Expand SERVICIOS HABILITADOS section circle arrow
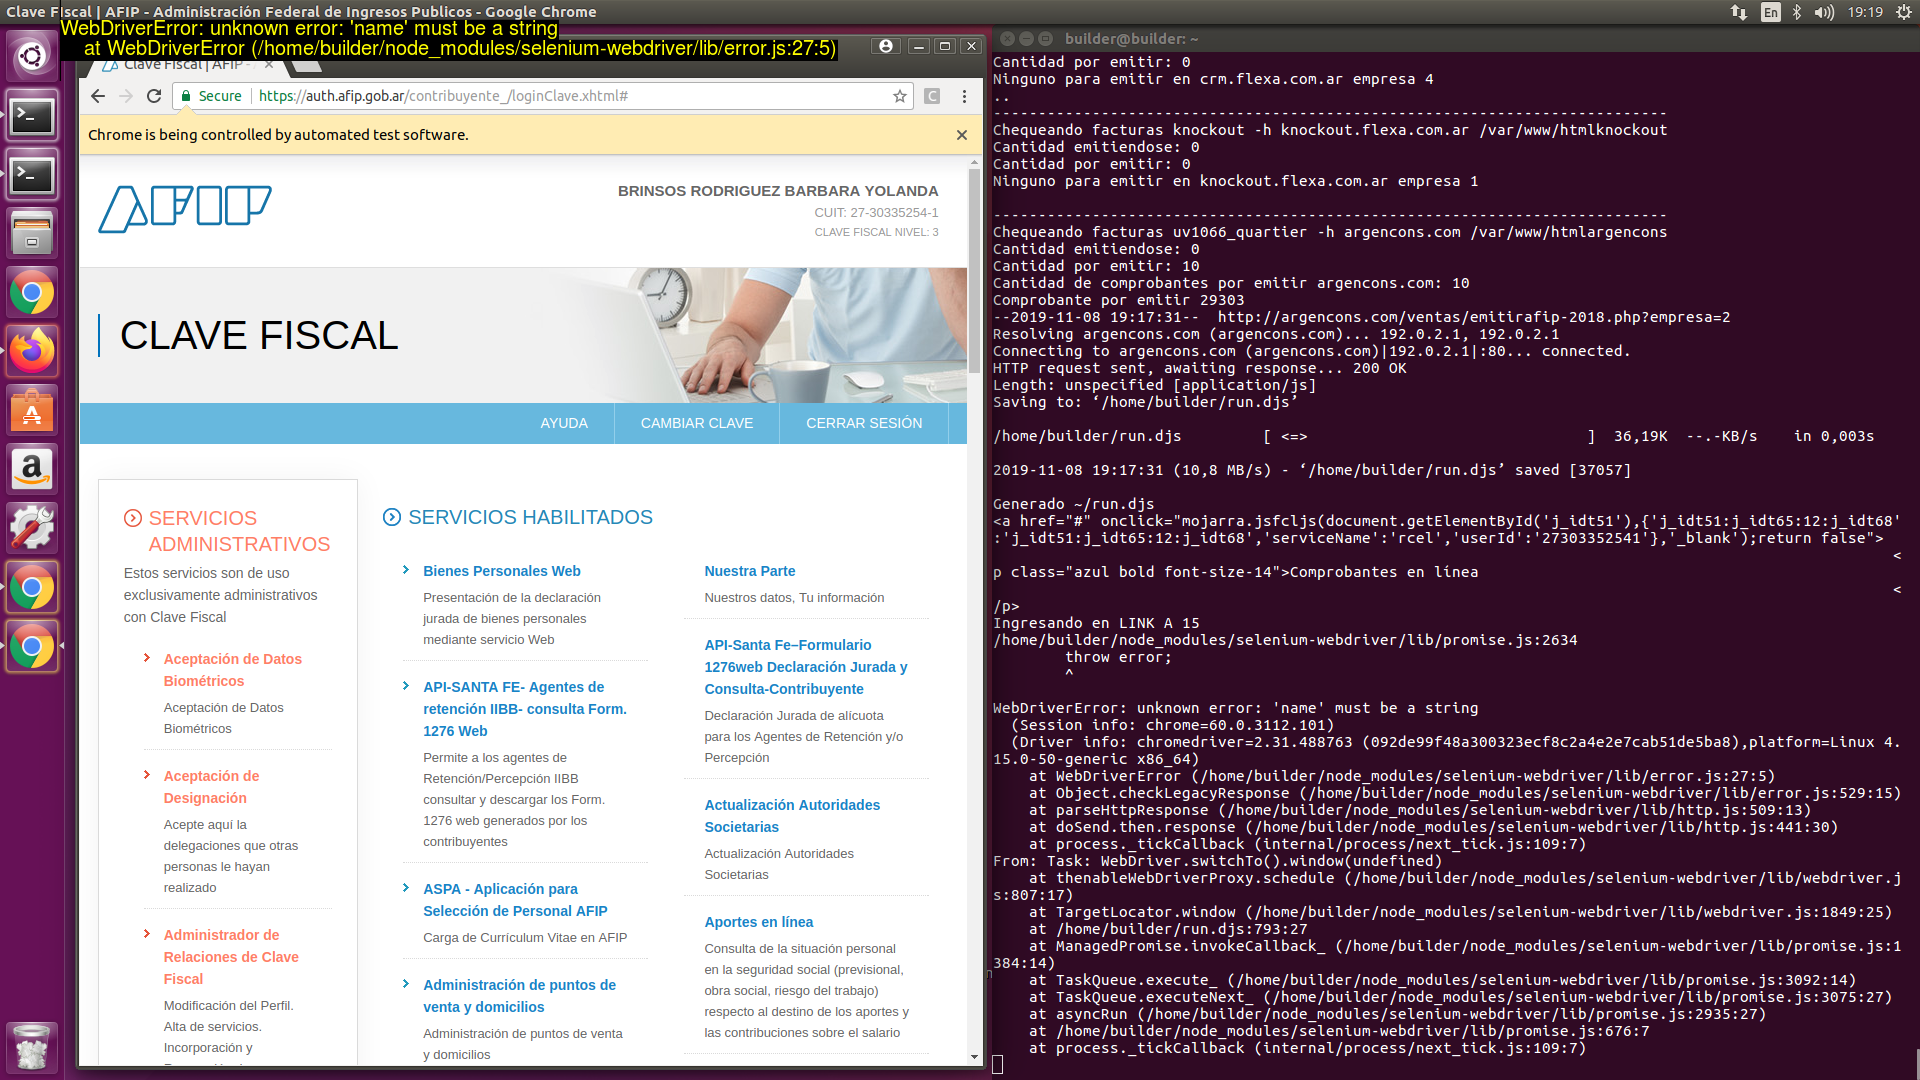 (392, 517)
